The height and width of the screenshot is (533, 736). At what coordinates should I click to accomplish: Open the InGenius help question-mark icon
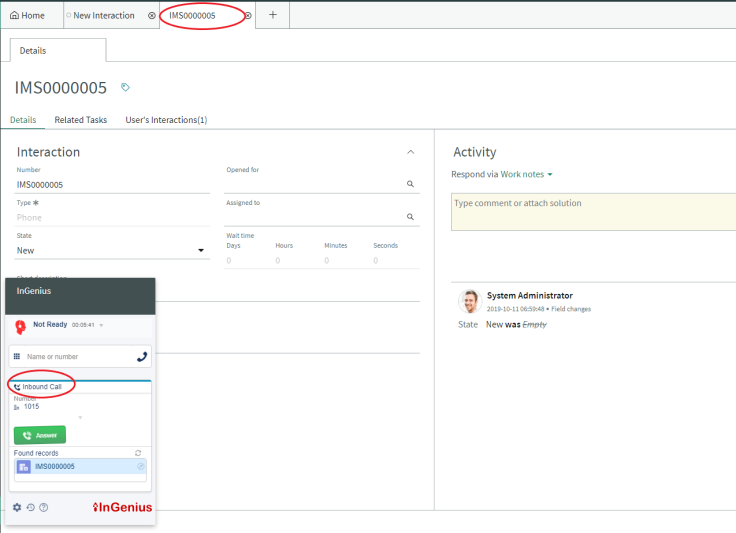44,507
